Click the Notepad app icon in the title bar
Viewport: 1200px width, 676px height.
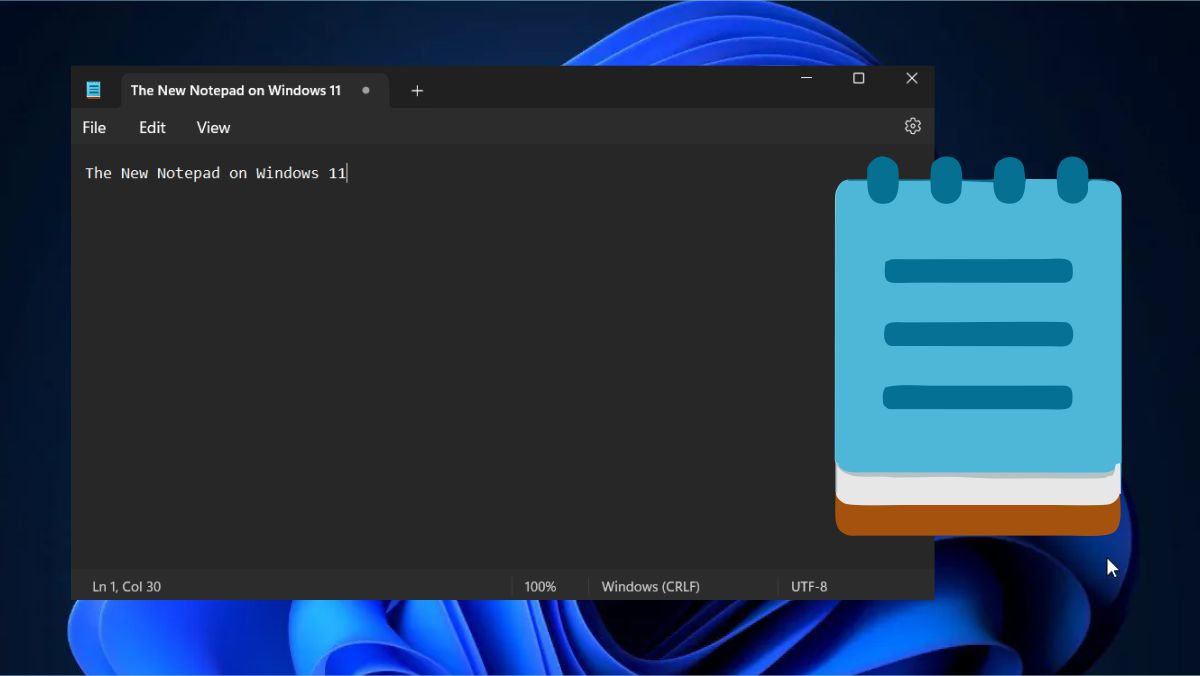click(94, 89)
